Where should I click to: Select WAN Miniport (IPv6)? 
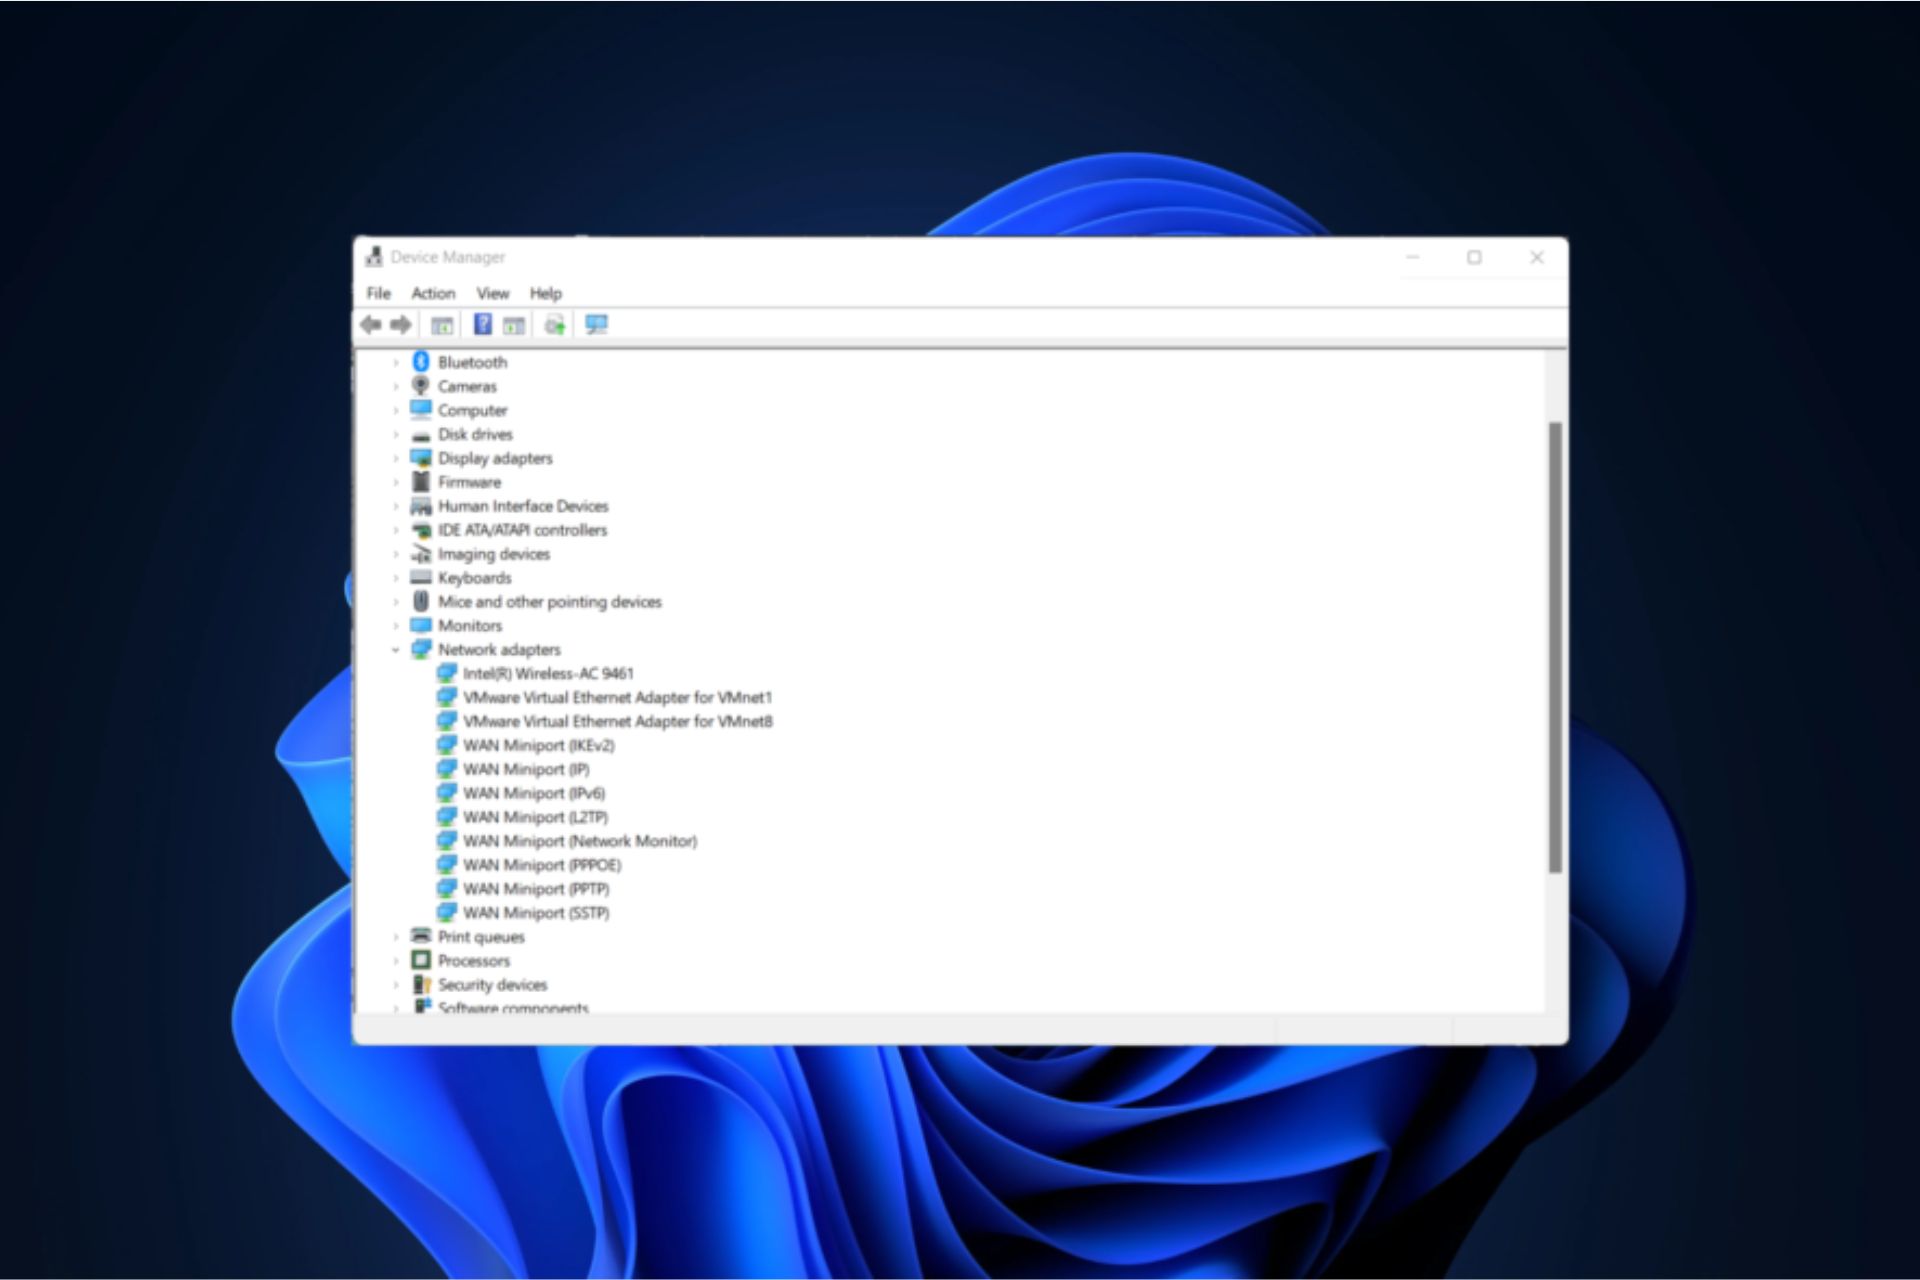pos(534,794)
